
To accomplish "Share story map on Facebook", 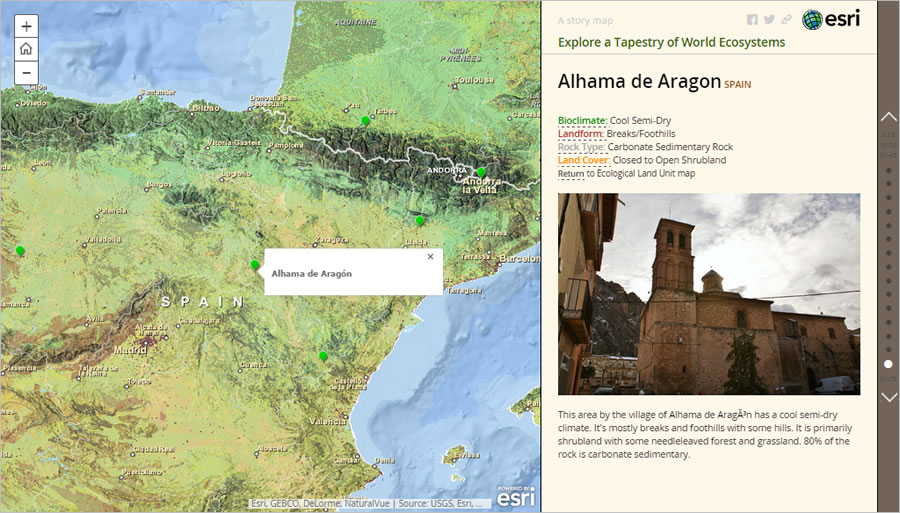I will [752, 20].
